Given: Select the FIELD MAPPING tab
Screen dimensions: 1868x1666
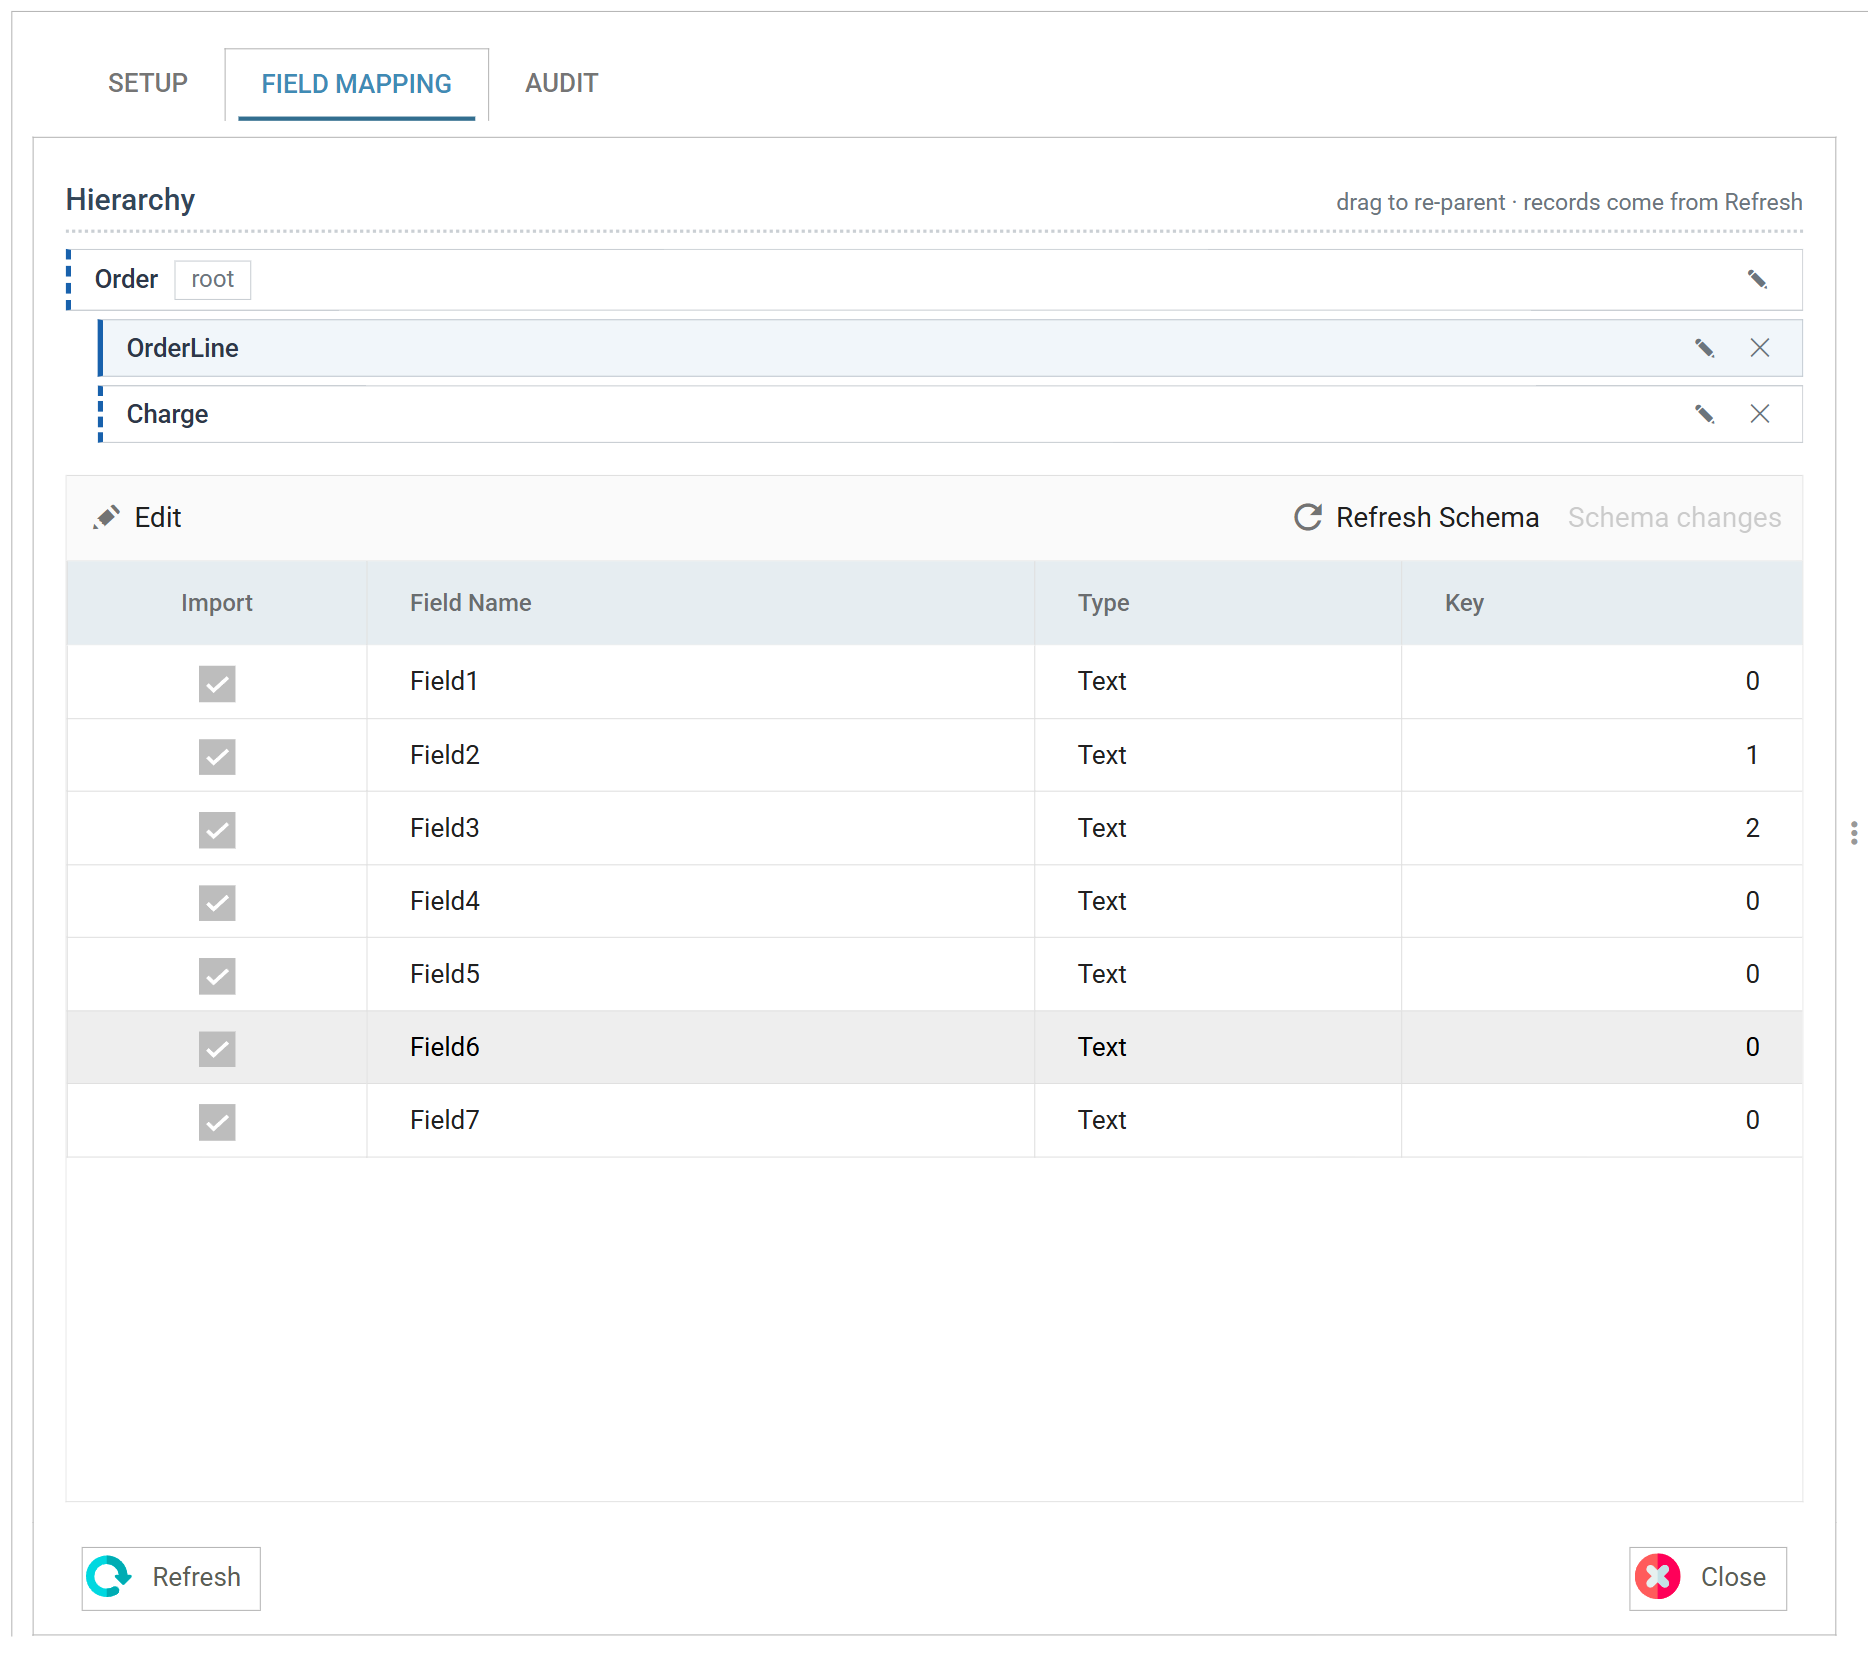Looking at the screenshot, I should pos(357,84).
